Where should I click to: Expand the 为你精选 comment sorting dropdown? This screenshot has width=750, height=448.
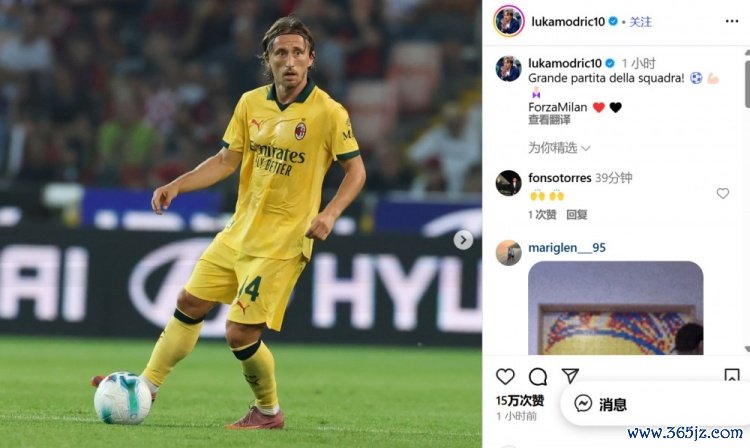tap(559, 148)
